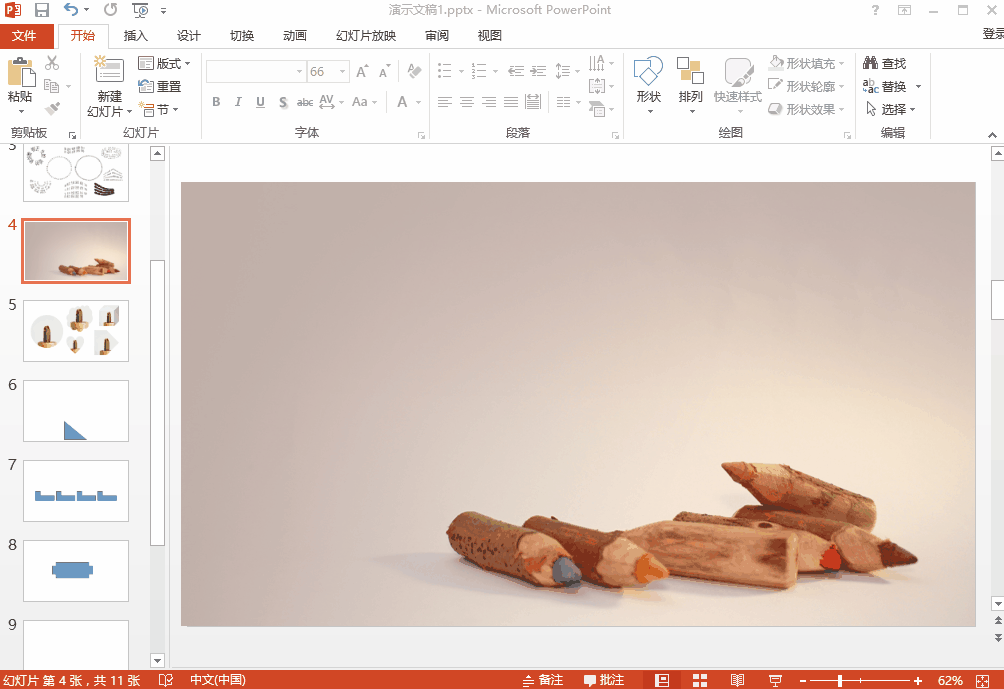1004x689 pixels.
Task: Click the save icon in quick access toolbar
Action: click(x=42, y=10)
